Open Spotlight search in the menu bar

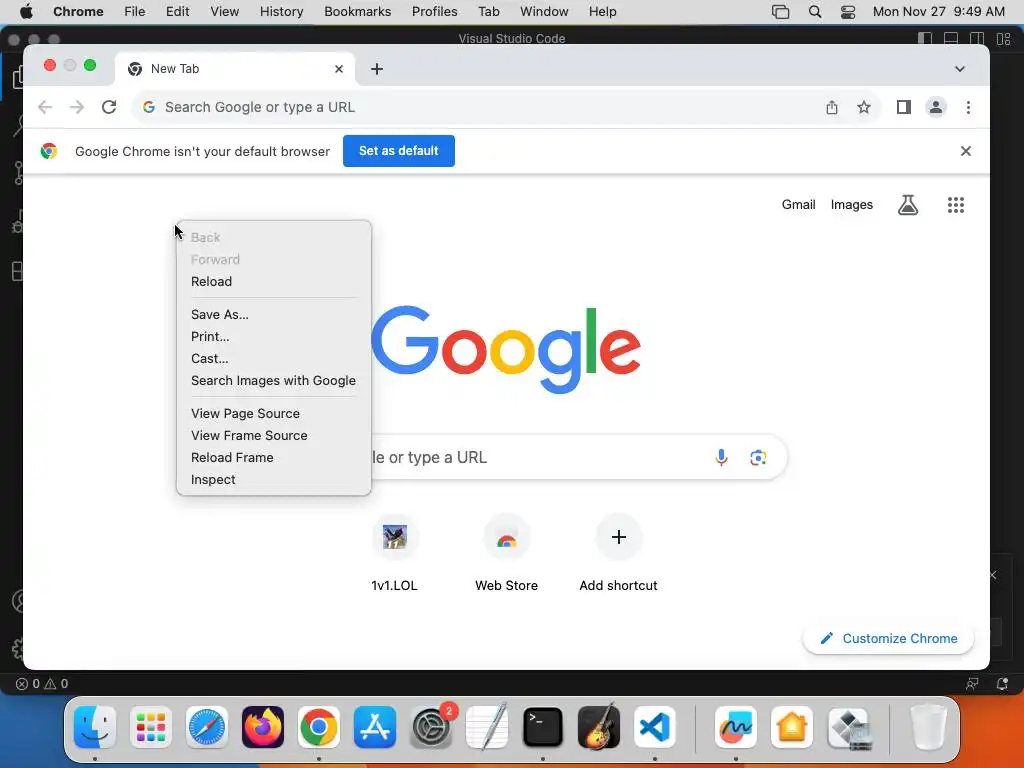pos(815,12)
